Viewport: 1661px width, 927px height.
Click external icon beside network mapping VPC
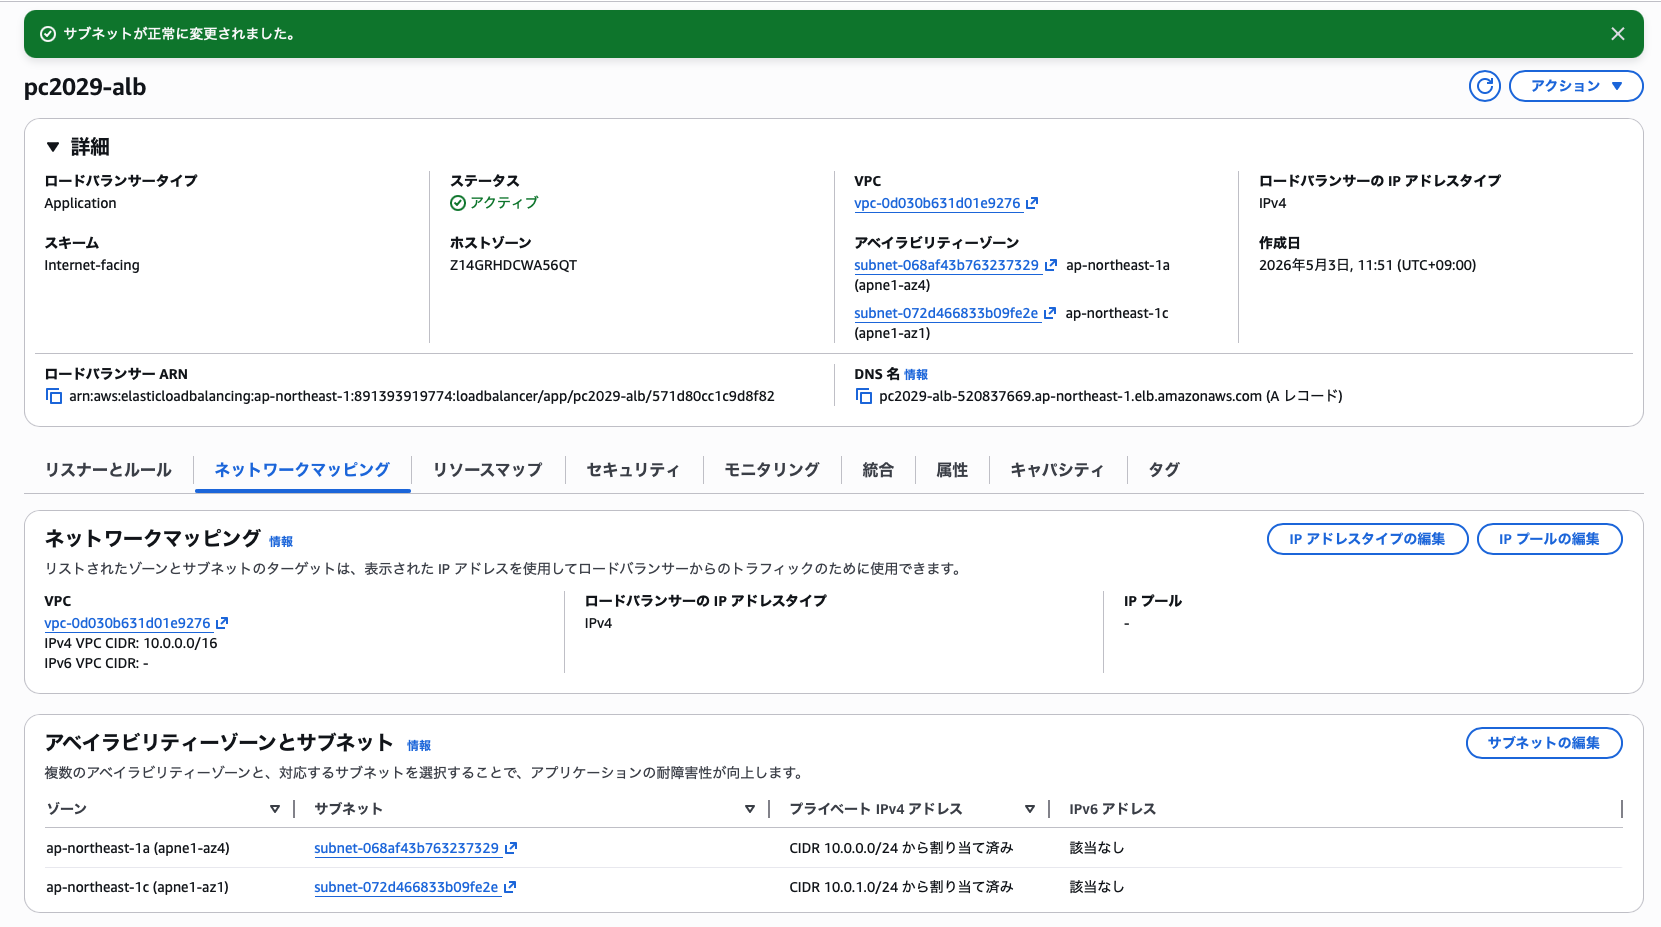pos(222,623)
